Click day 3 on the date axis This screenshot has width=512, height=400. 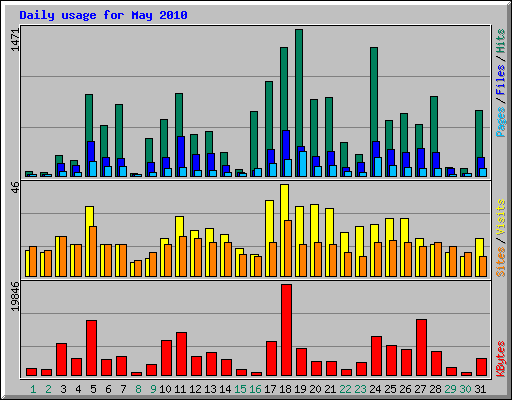pyautogui.click(x=63, y=389)
